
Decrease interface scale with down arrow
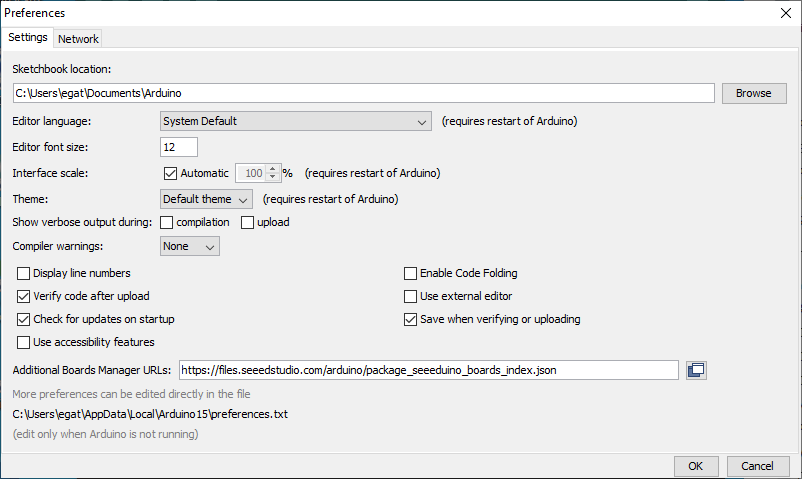pyautogui.click(x=273, y=177)
